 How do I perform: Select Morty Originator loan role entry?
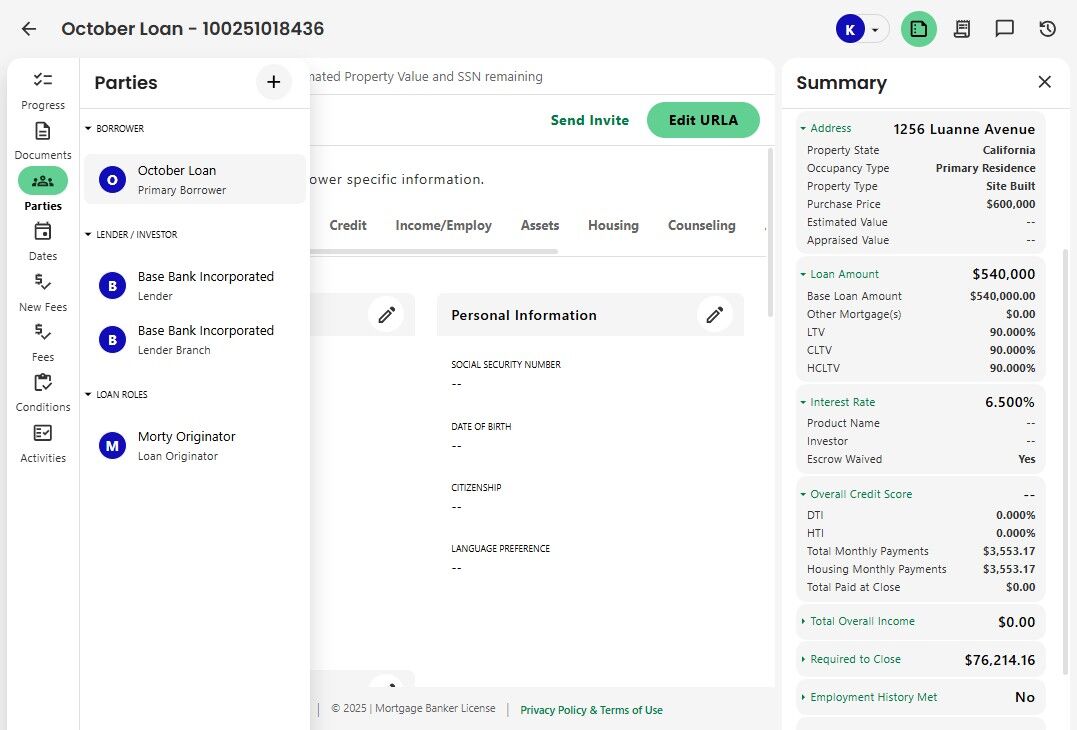pos(186,445)
